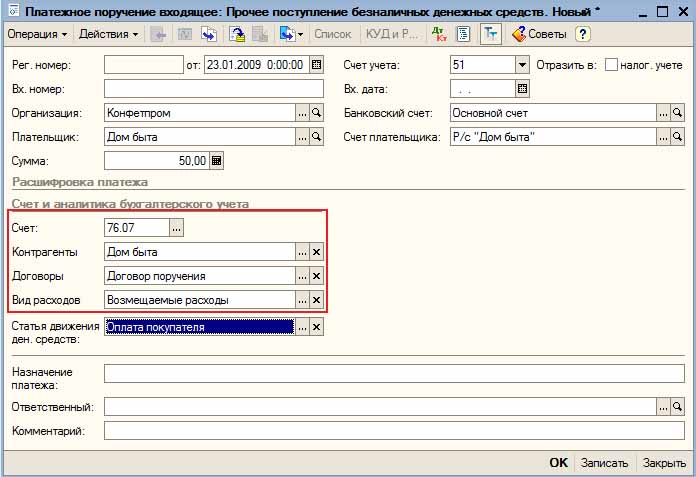
Task: Expand the Счет учета dropdown arrow
Action: pyautogui.click(x=522, y=65)
